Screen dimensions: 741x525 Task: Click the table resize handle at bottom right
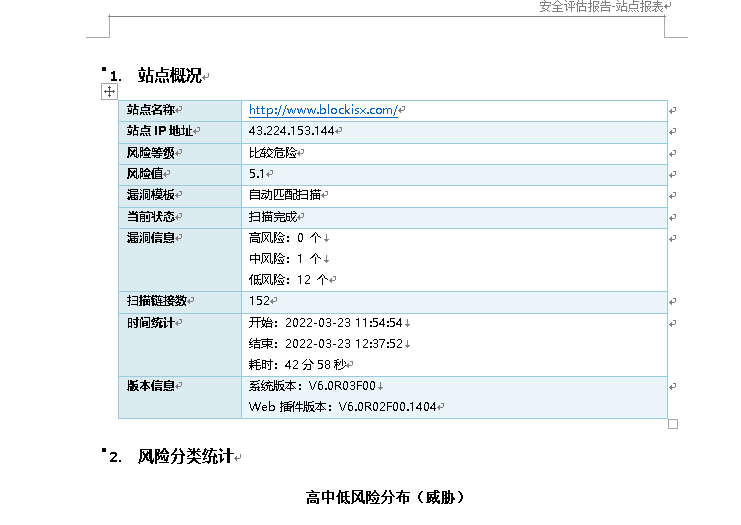coord(673,424)
